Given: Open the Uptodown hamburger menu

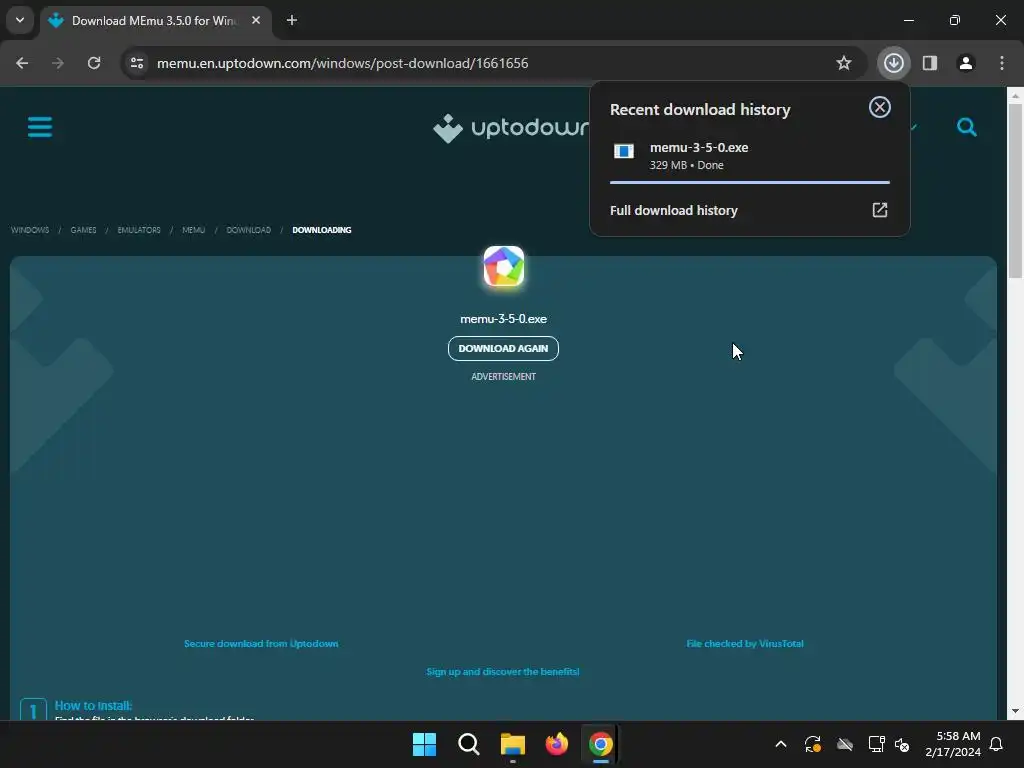Looking at the screenshot, I should 40,127.
